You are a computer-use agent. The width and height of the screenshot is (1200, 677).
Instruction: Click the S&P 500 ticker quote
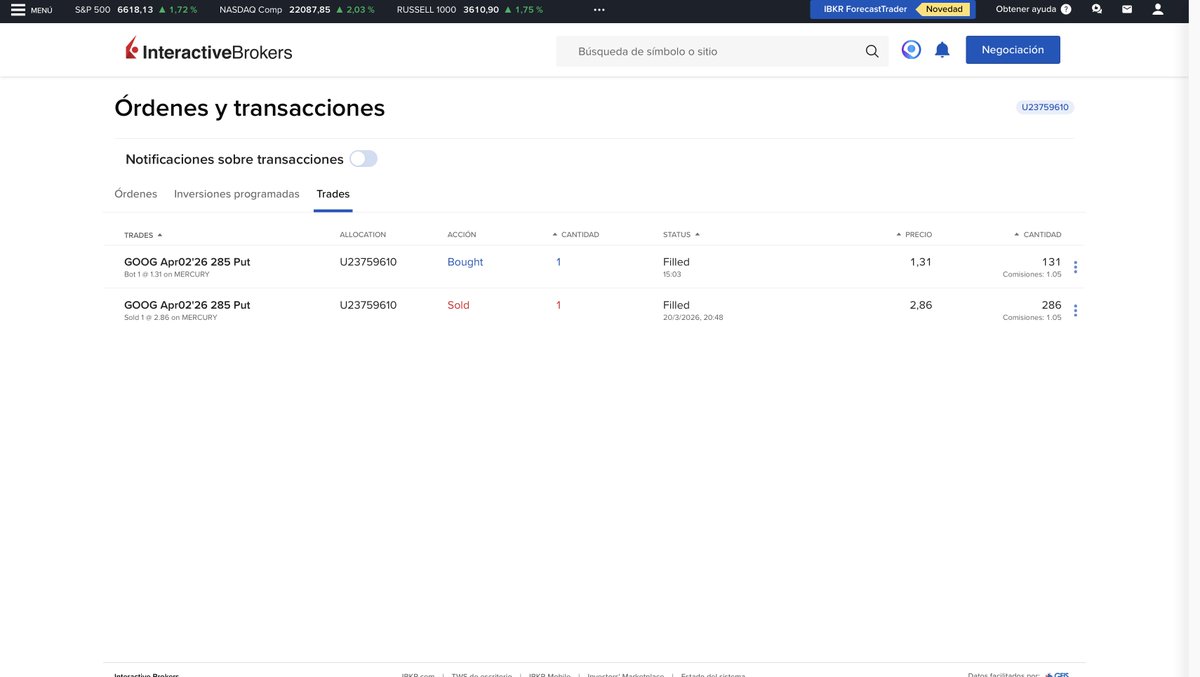(136, 9)
